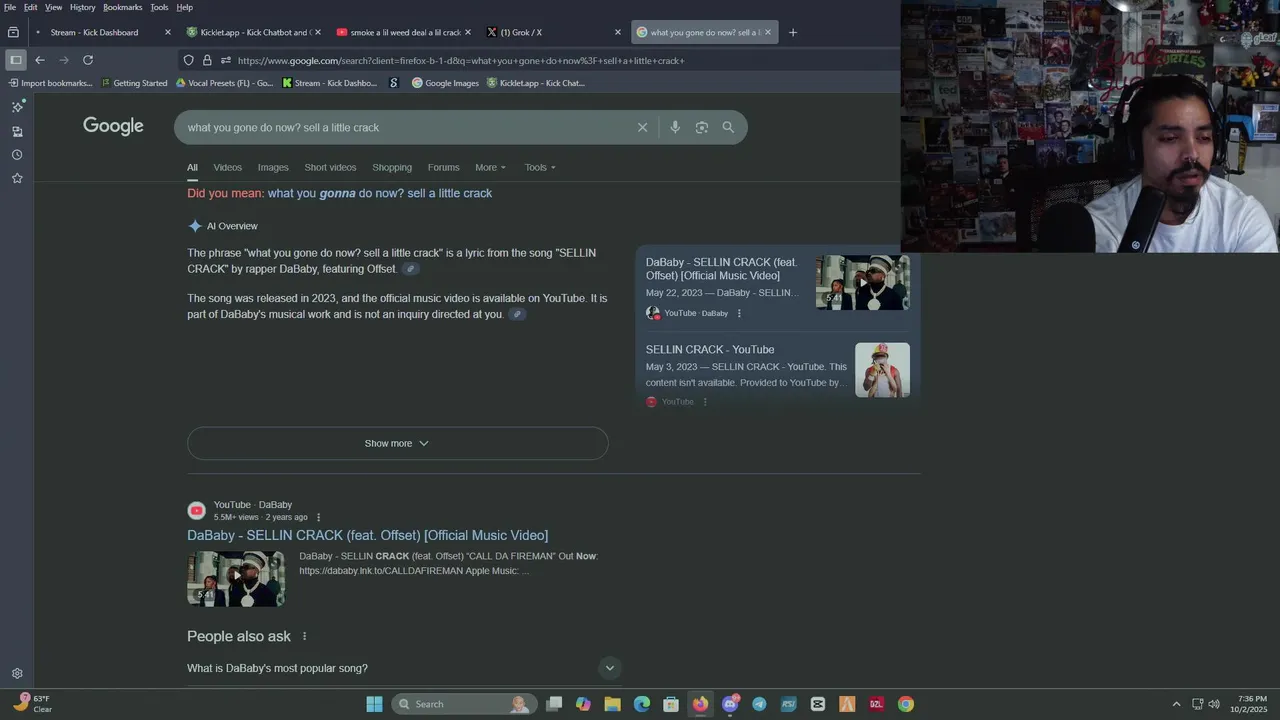This screenshot has height=720, width=1280.
Task: View site info via the padlock icon
Action: pyautogui.click(x=207, y=60)
